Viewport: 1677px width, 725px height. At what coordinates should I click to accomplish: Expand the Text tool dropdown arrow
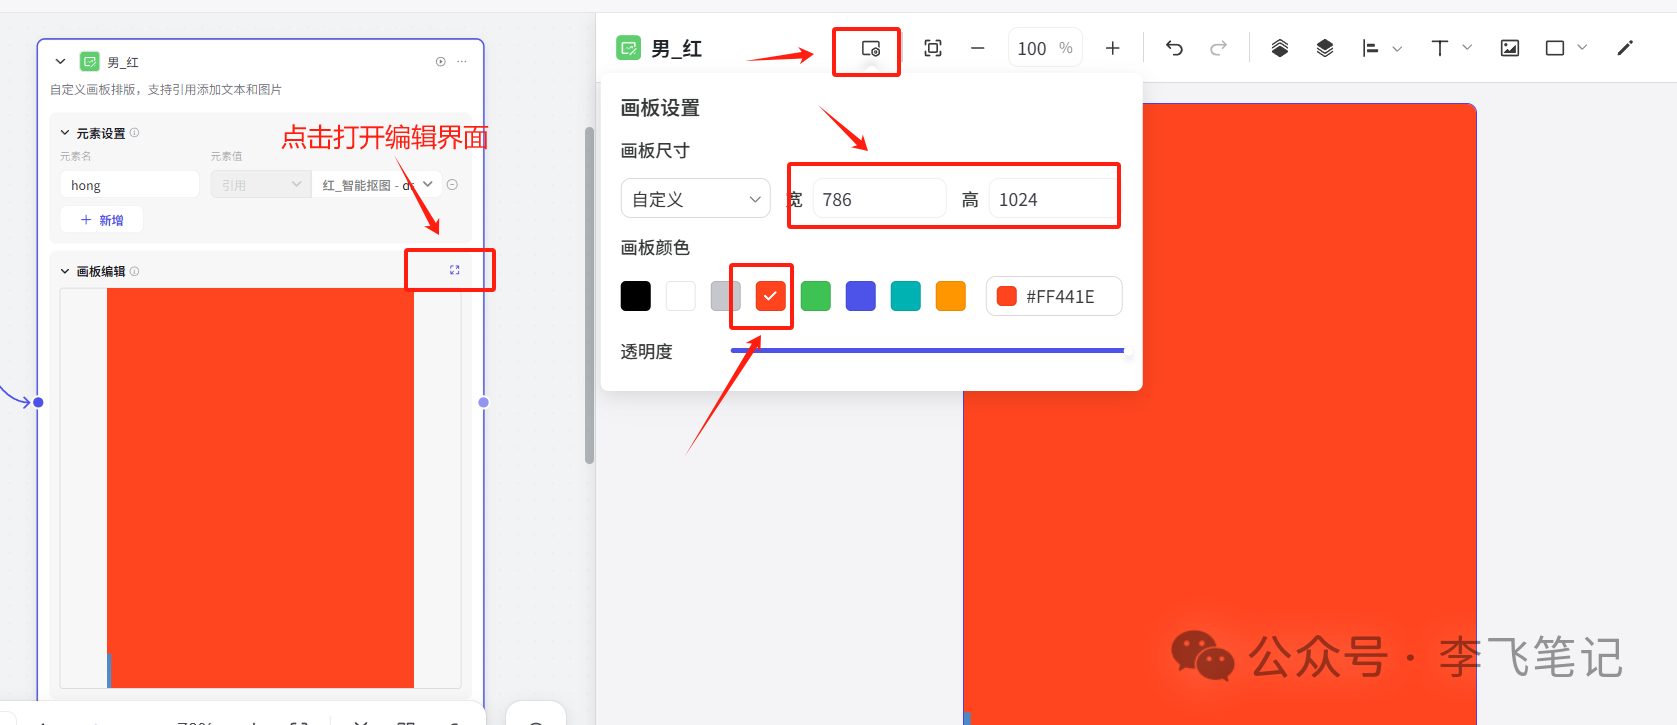1467,48
